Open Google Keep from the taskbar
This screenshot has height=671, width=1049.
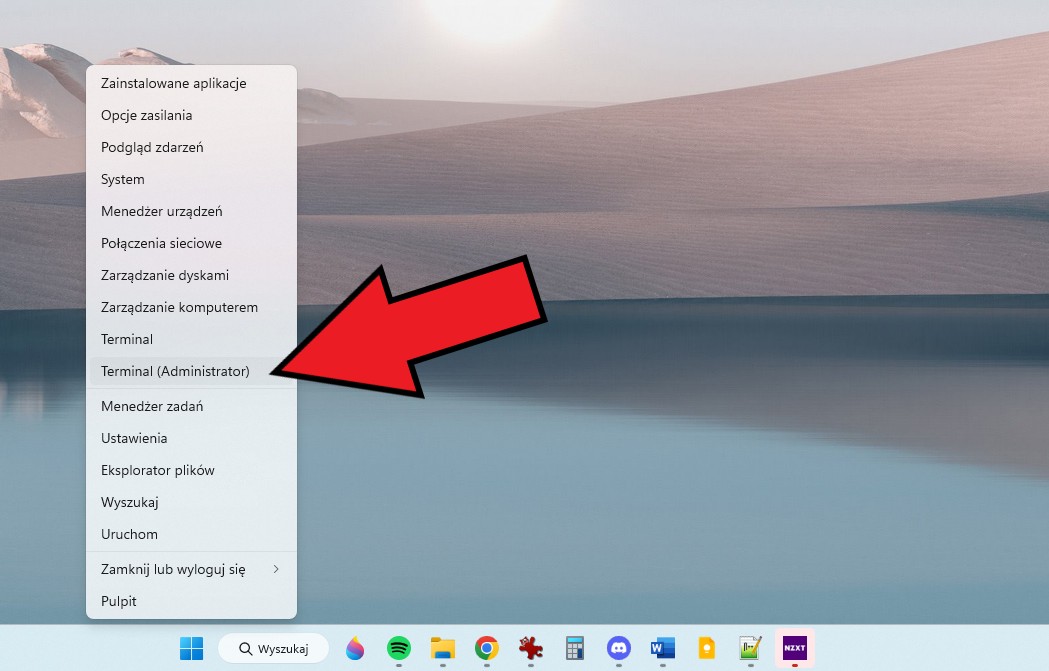click(x=706, y=648)
